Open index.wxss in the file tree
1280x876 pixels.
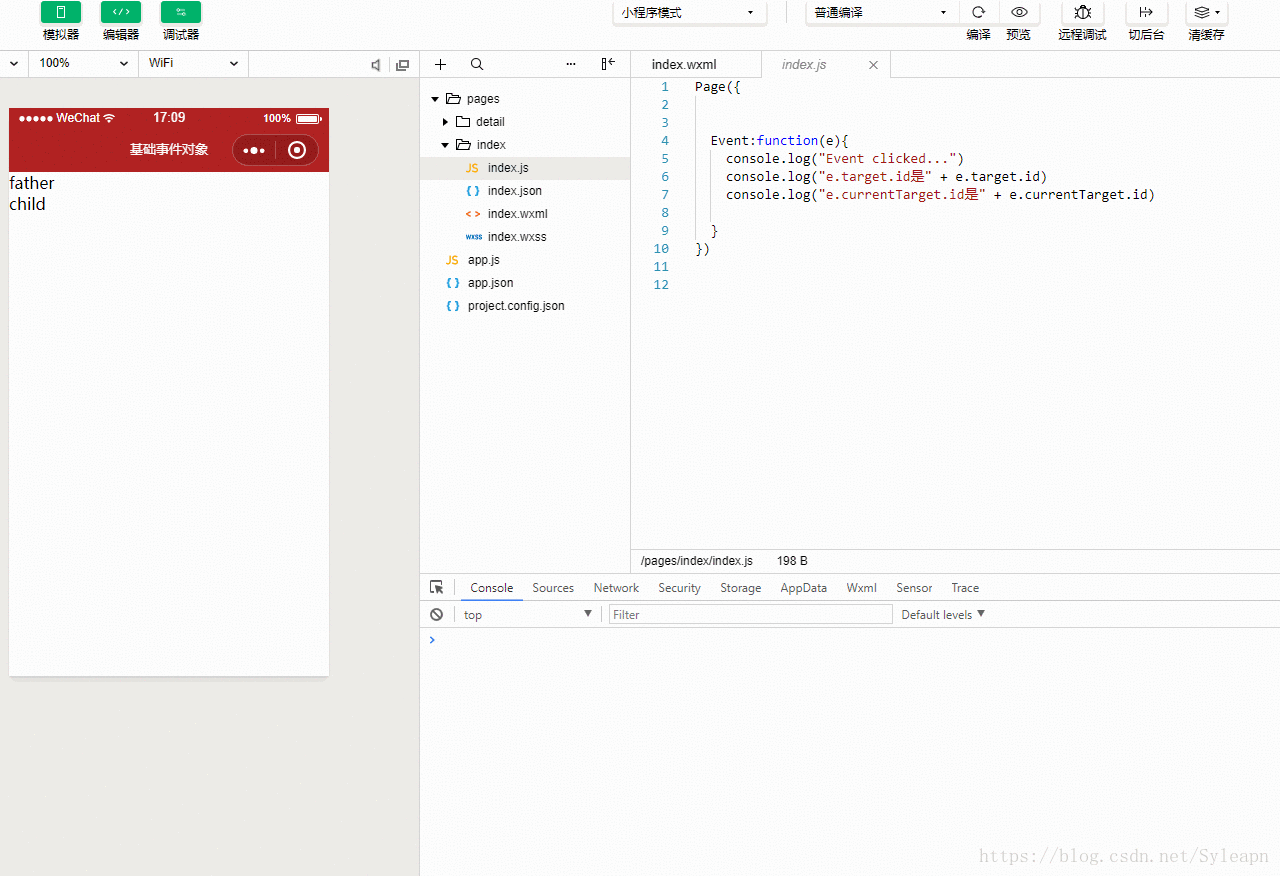(x=525, y=237)
